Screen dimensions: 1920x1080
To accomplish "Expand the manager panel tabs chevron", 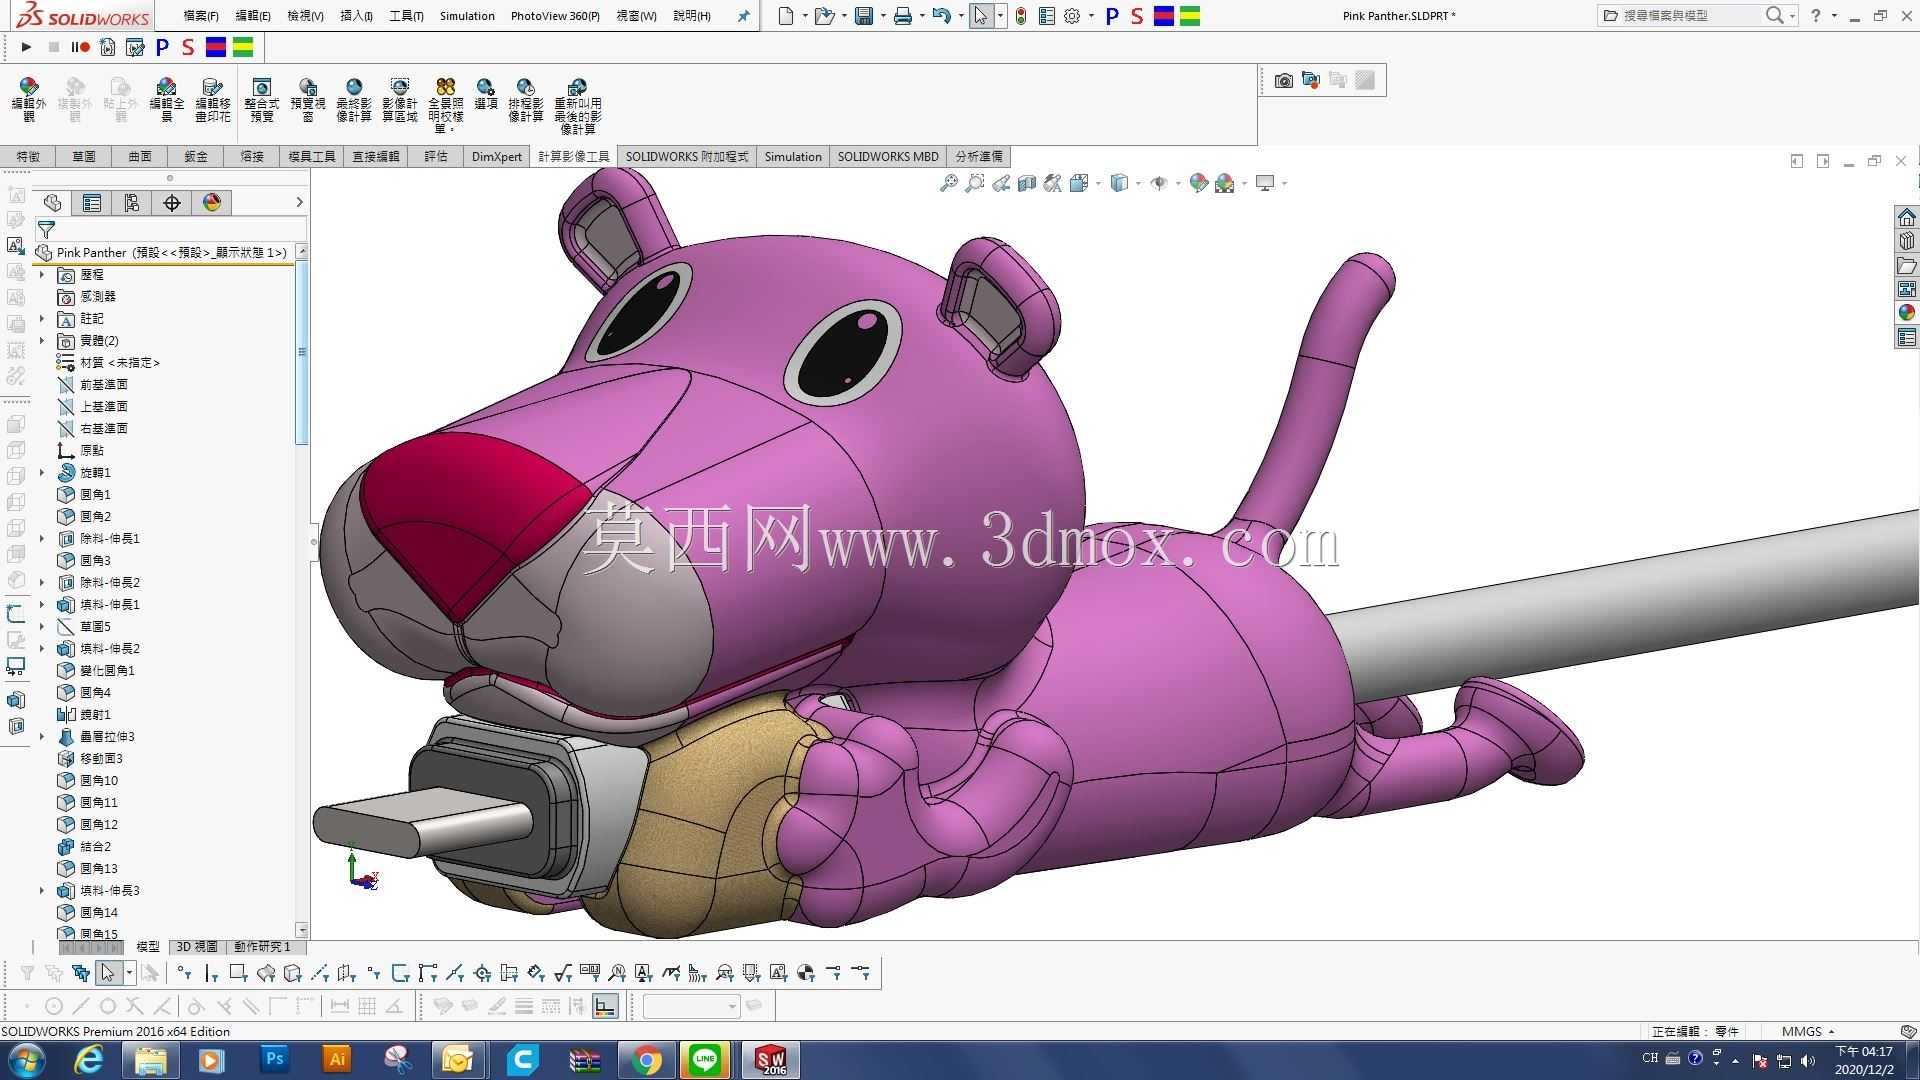I will [299, 203].
